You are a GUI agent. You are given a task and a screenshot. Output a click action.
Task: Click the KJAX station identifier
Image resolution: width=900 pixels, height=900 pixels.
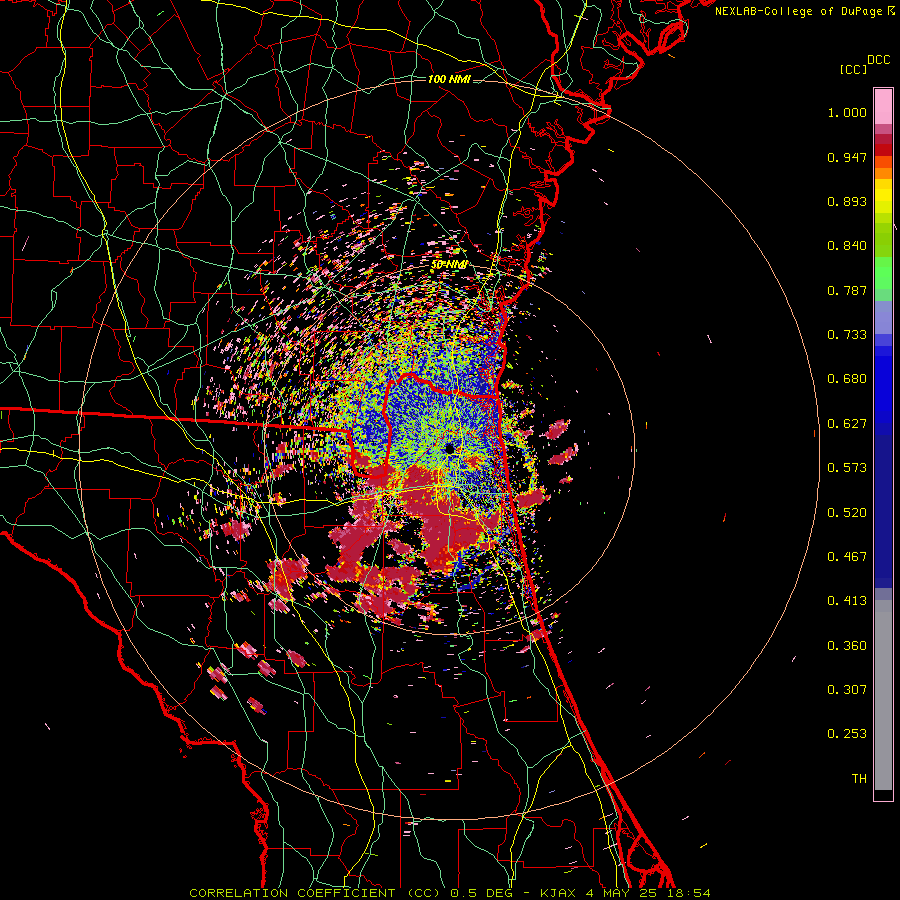click(x=559, y=893)
